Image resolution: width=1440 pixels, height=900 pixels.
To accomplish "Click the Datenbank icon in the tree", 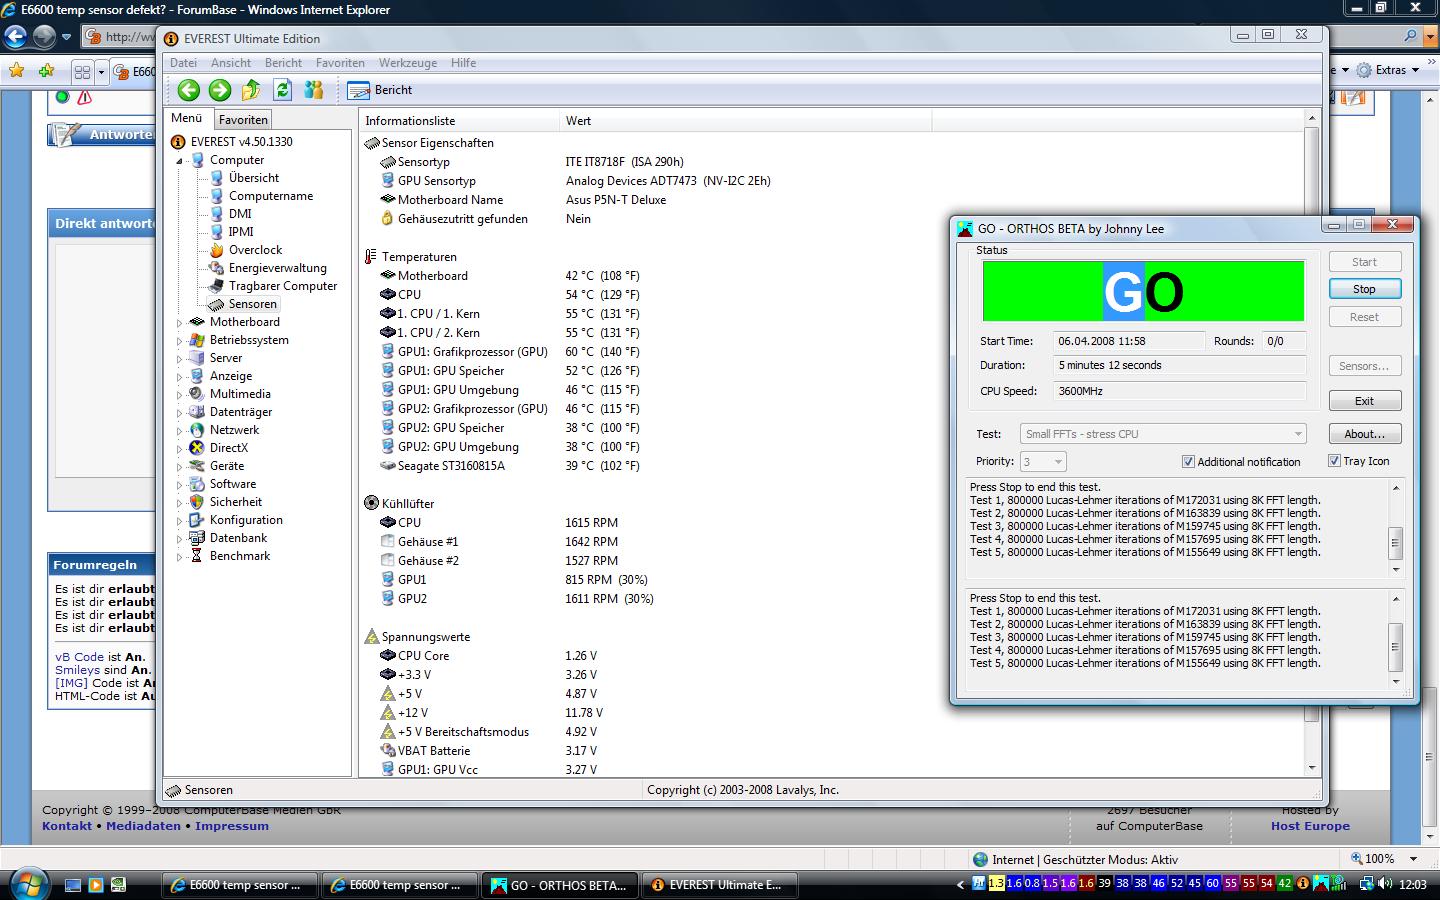I will [x=197, y=538].
